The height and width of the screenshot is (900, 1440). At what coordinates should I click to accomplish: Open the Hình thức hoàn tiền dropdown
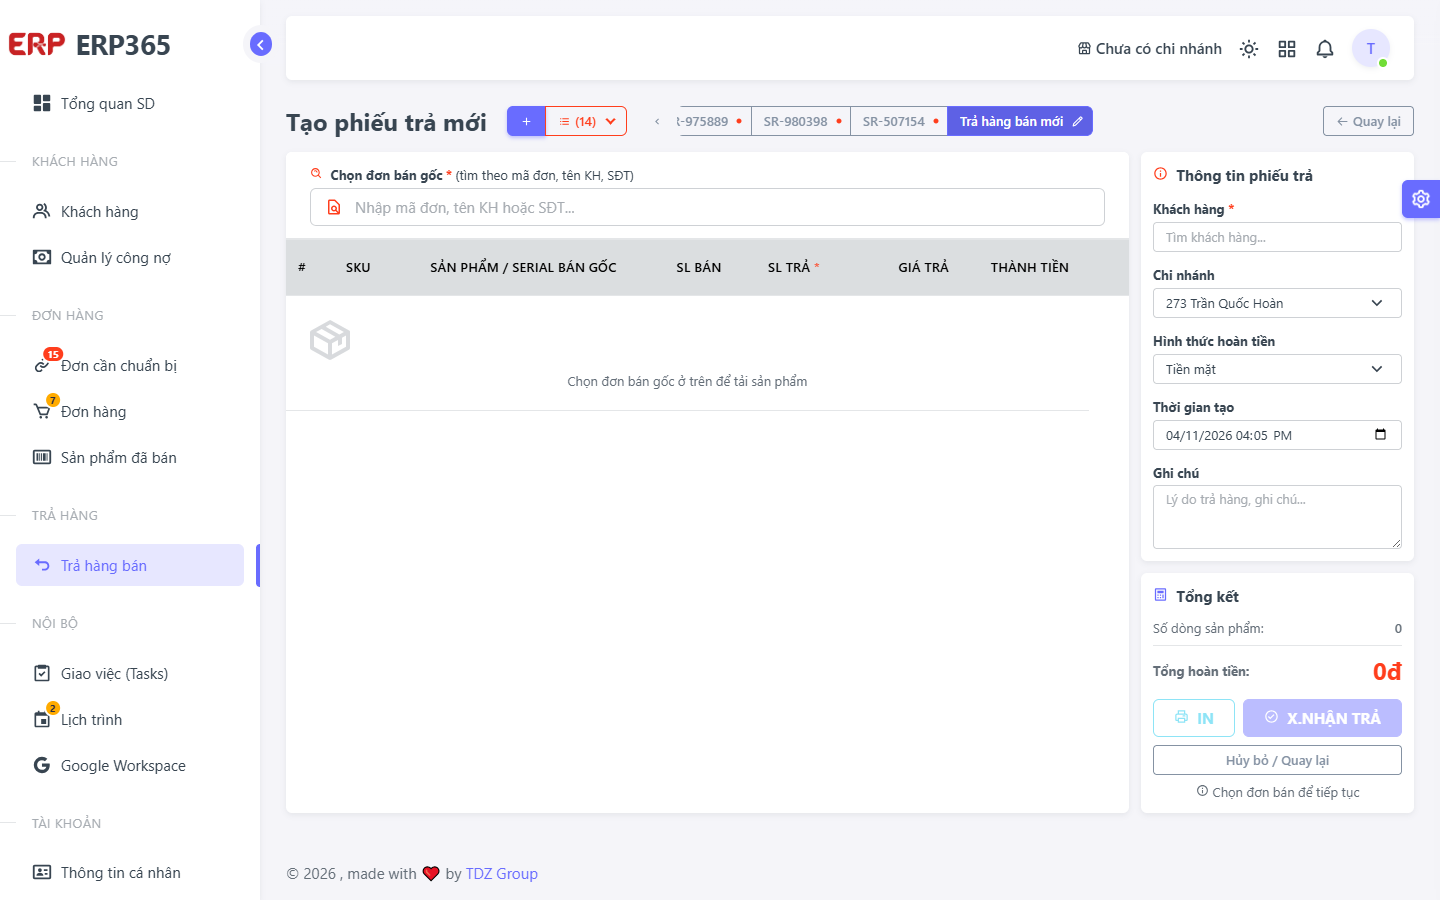pyautogui.click(x=1277, y=369)
